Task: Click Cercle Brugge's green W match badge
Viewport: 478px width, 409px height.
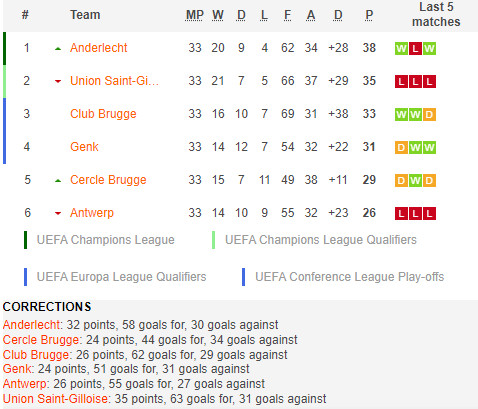Action: point(415,181)
